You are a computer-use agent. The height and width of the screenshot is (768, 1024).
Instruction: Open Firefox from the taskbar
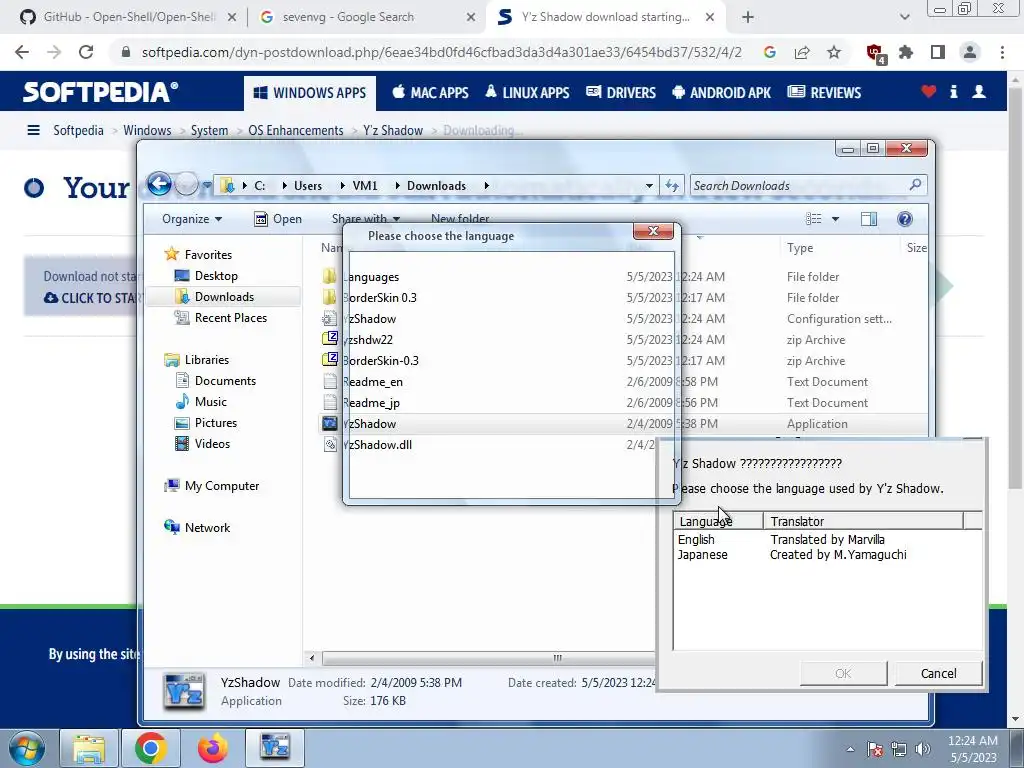[213, 748]
